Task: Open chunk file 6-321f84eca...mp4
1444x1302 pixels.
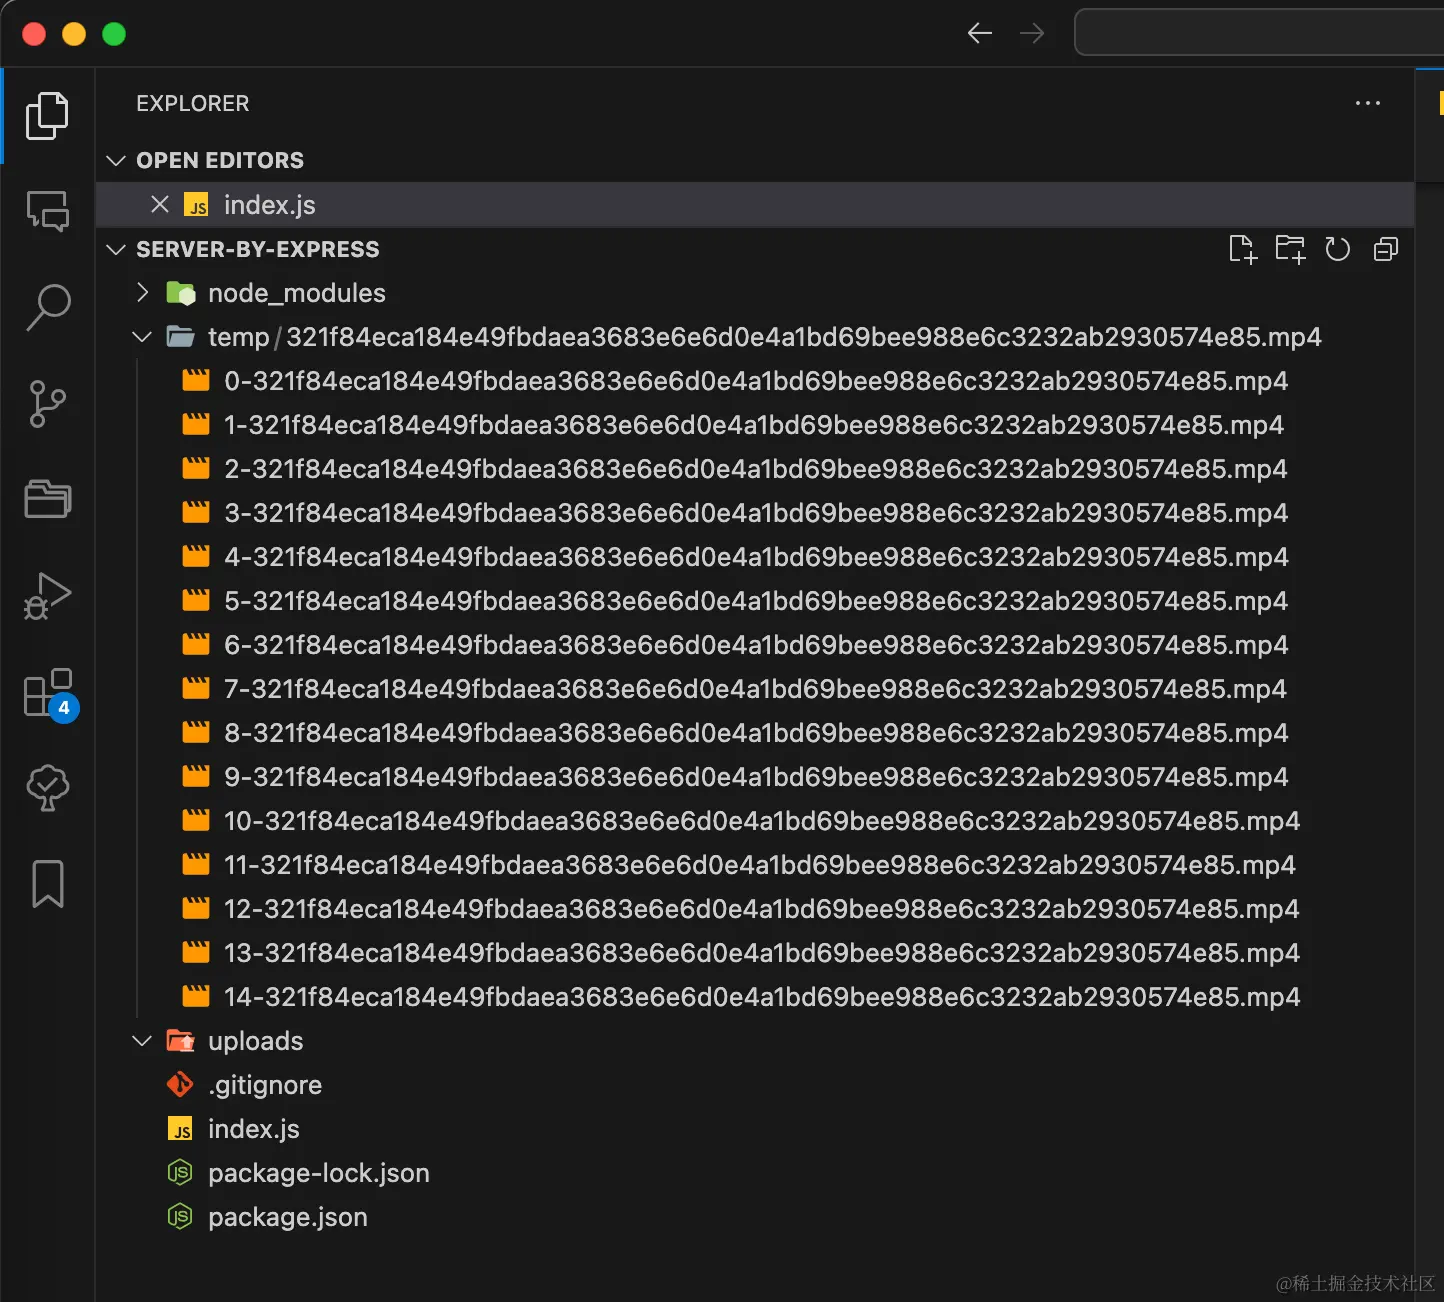Action: point(755,645)
